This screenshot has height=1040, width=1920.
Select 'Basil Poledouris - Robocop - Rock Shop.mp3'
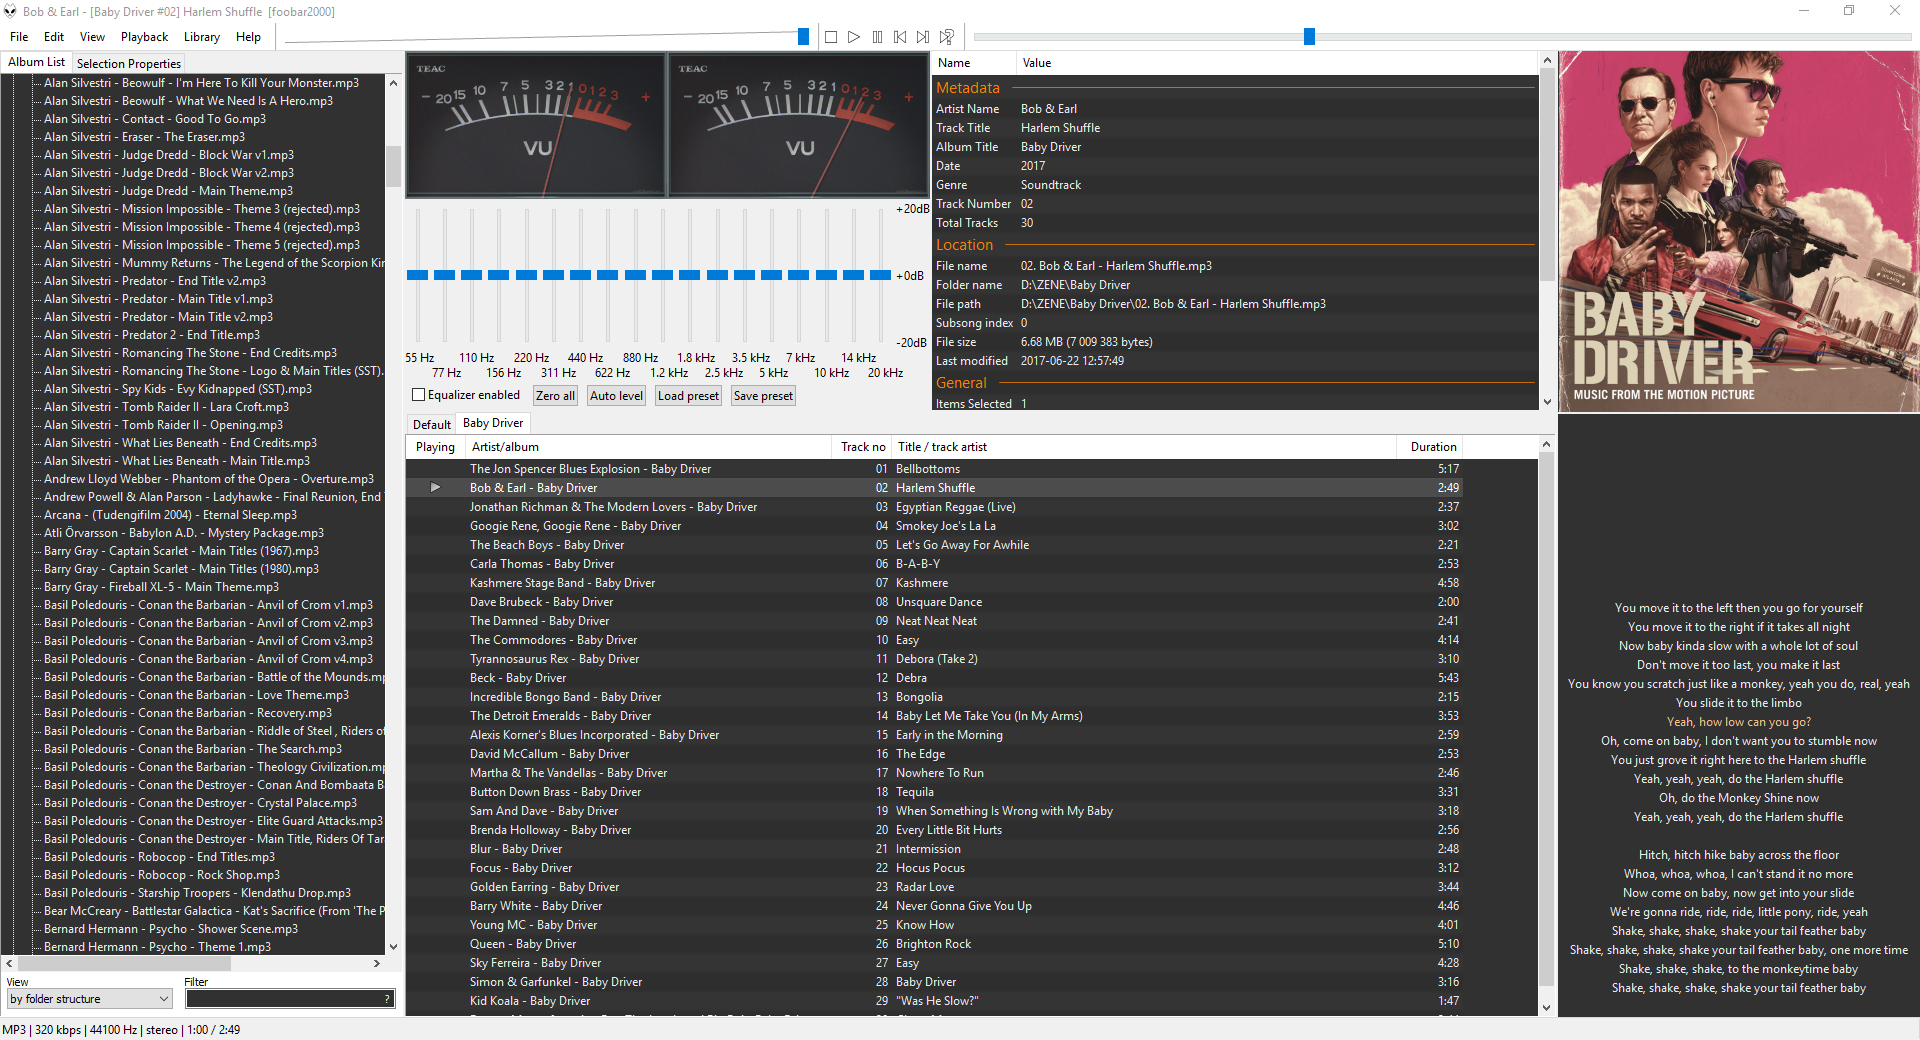pos(162,875)
